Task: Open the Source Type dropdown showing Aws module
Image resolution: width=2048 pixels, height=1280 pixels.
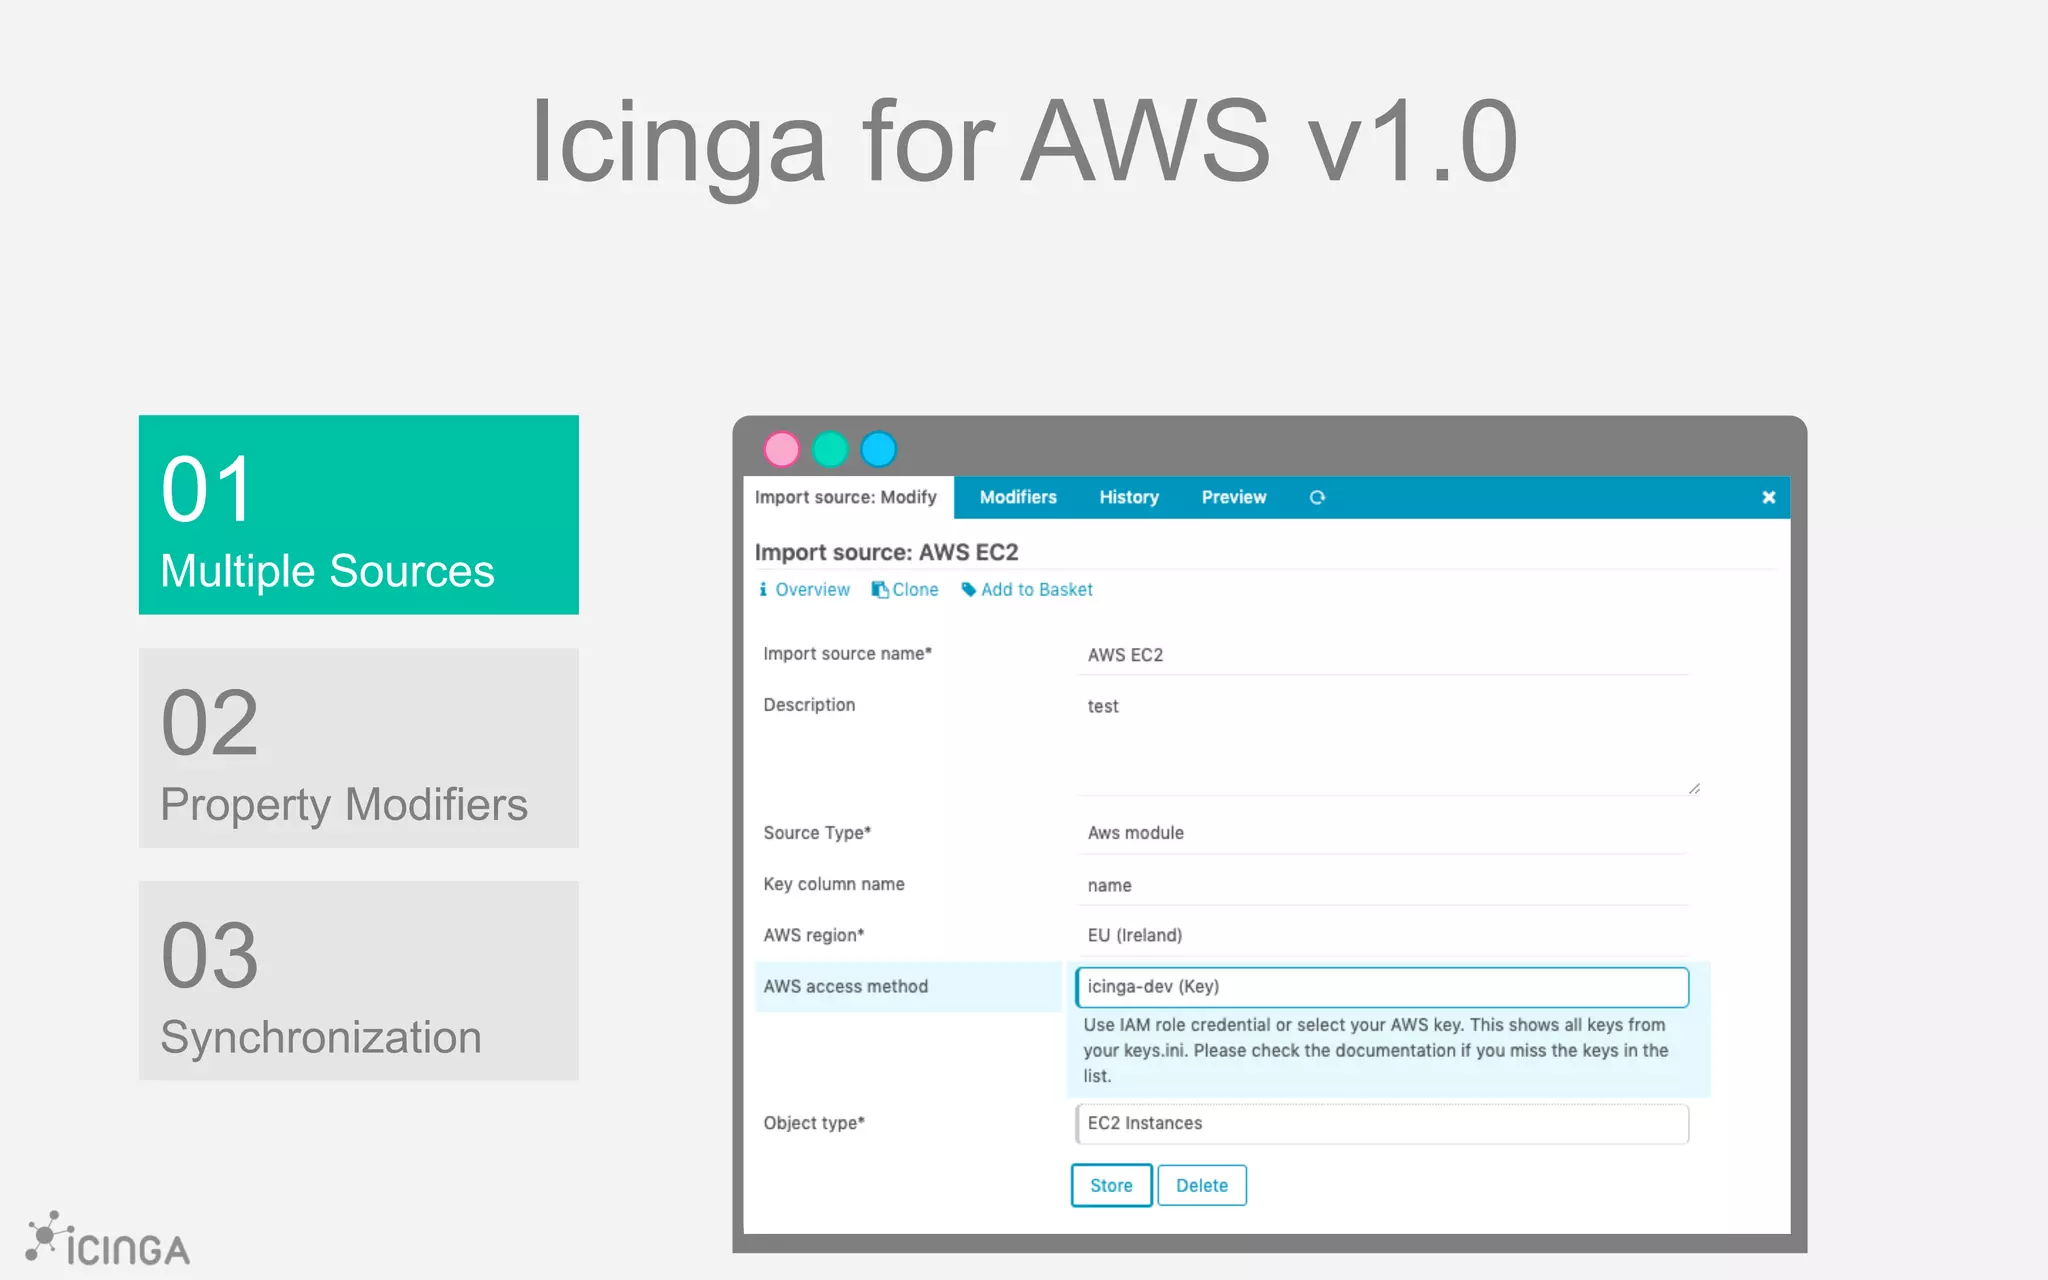Action: pos(1382,833)
